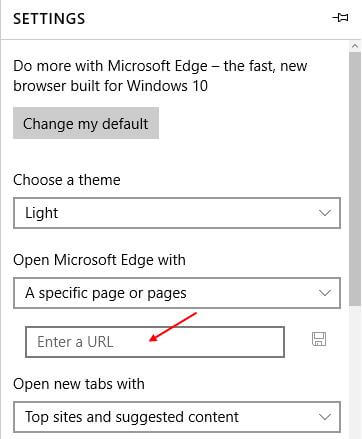Image resolution: width=362 pixels, height=439 pixels.
Task: Pin the Settings pane open
Action: (x=340, y=18)
